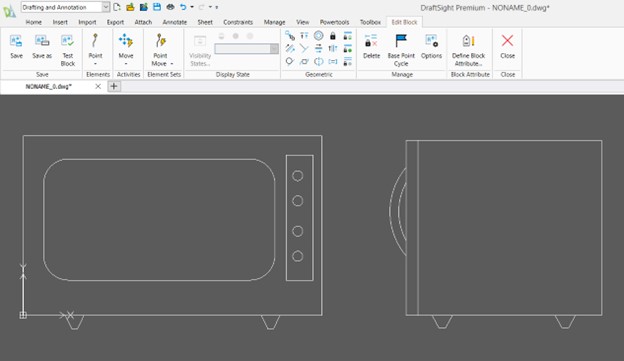Switch to the Insert tab
624x361 pixels.
[x=60, y=22]
